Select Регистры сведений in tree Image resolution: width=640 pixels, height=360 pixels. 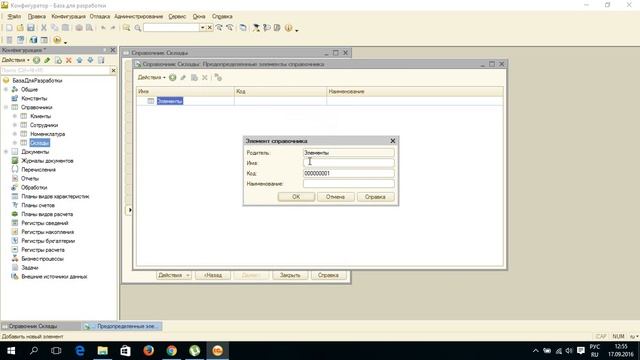pos(45,223)
